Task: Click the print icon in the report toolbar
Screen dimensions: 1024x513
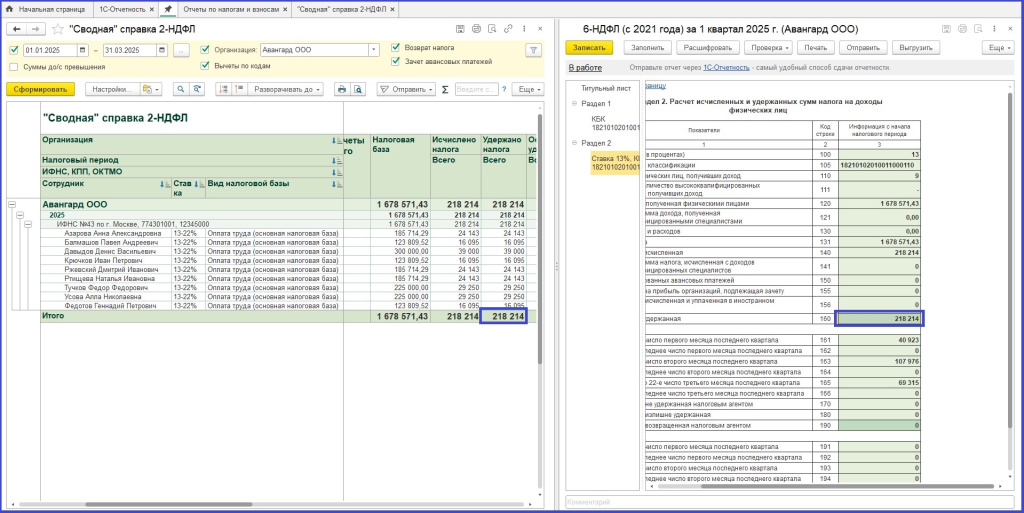Action: [342, 89]
